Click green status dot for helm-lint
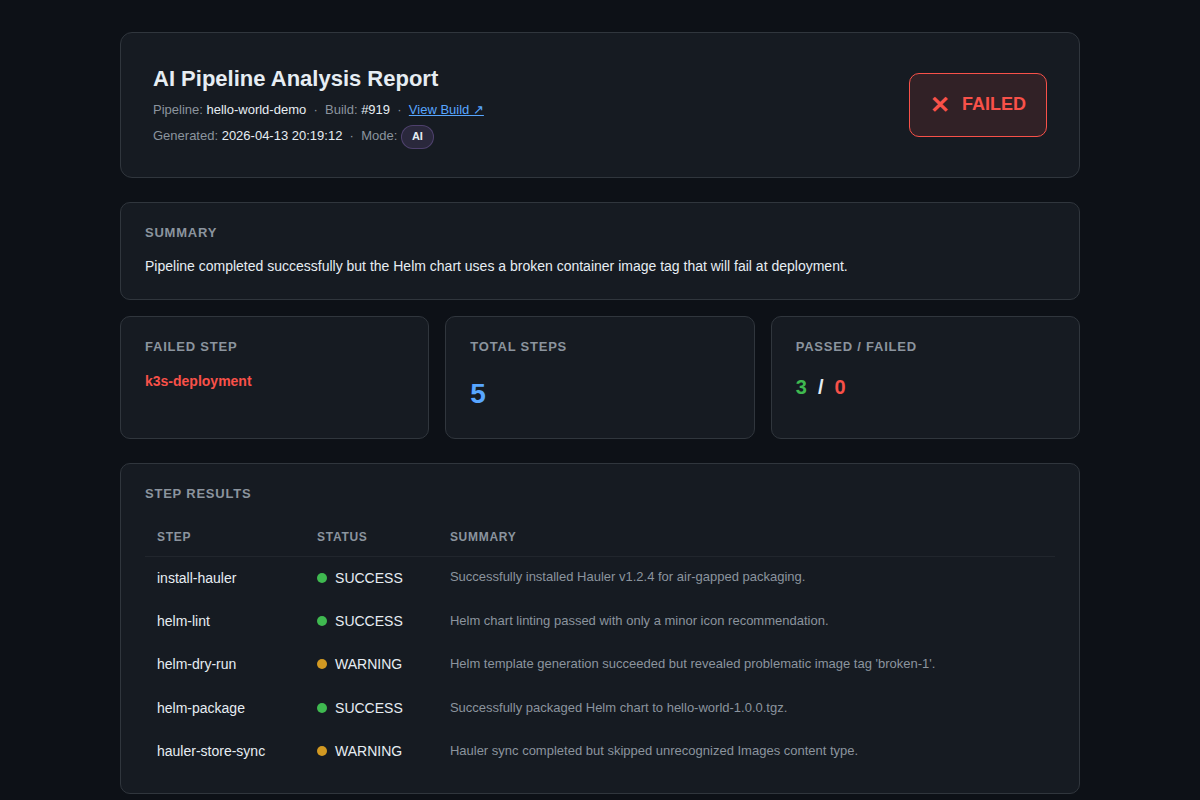Image resolution: width=1200 pixels, height=800 pixels. 322,621
